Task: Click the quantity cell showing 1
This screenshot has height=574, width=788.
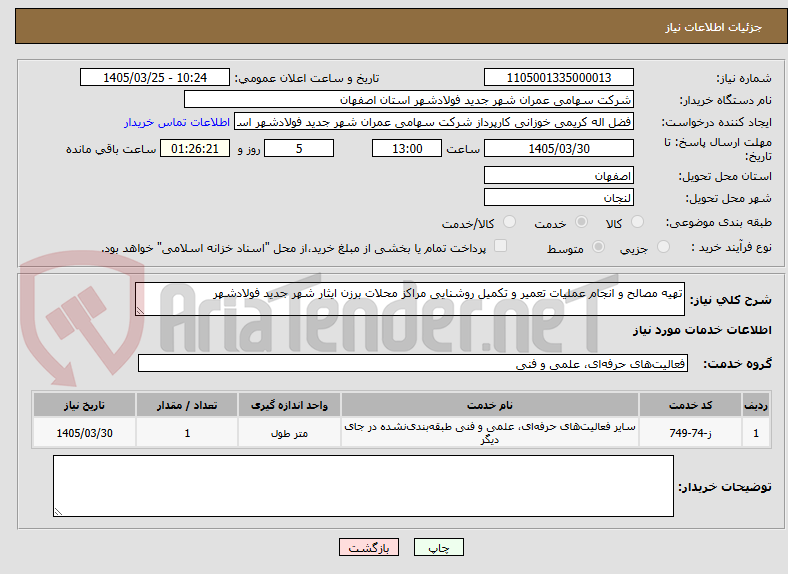Action: coord(187,433)
